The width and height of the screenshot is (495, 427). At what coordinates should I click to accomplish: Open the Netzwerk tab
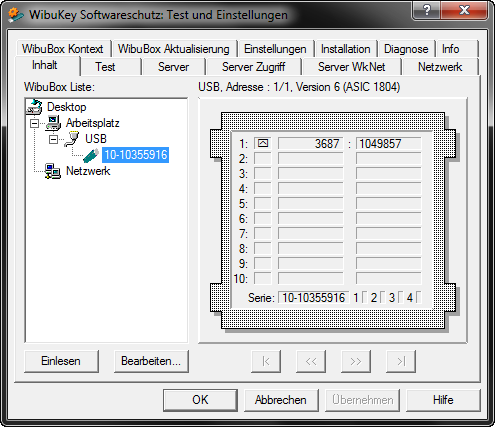click(x=440, y=67)
